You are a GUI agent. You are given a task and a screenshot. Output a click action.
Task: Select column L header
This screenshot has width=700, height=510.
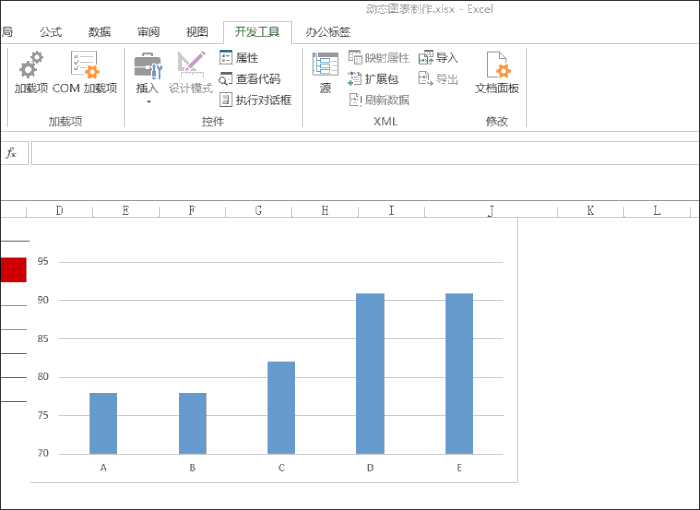[x=657, y=210]
